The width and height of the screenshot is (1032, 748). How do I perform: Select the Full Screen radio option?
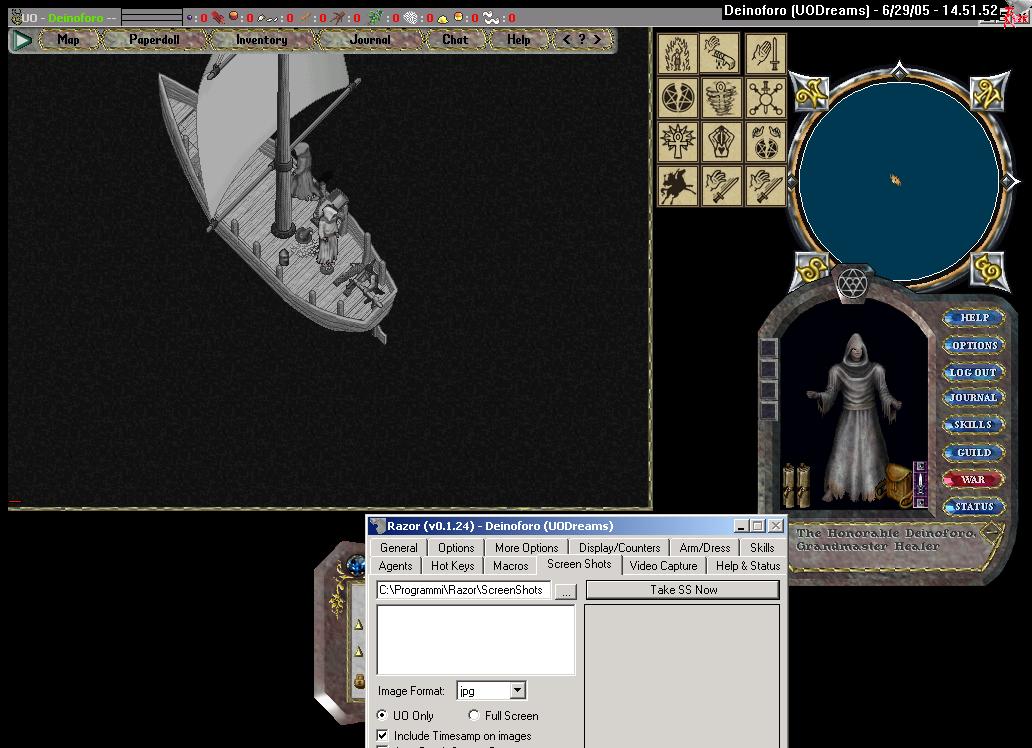point(474,716)
